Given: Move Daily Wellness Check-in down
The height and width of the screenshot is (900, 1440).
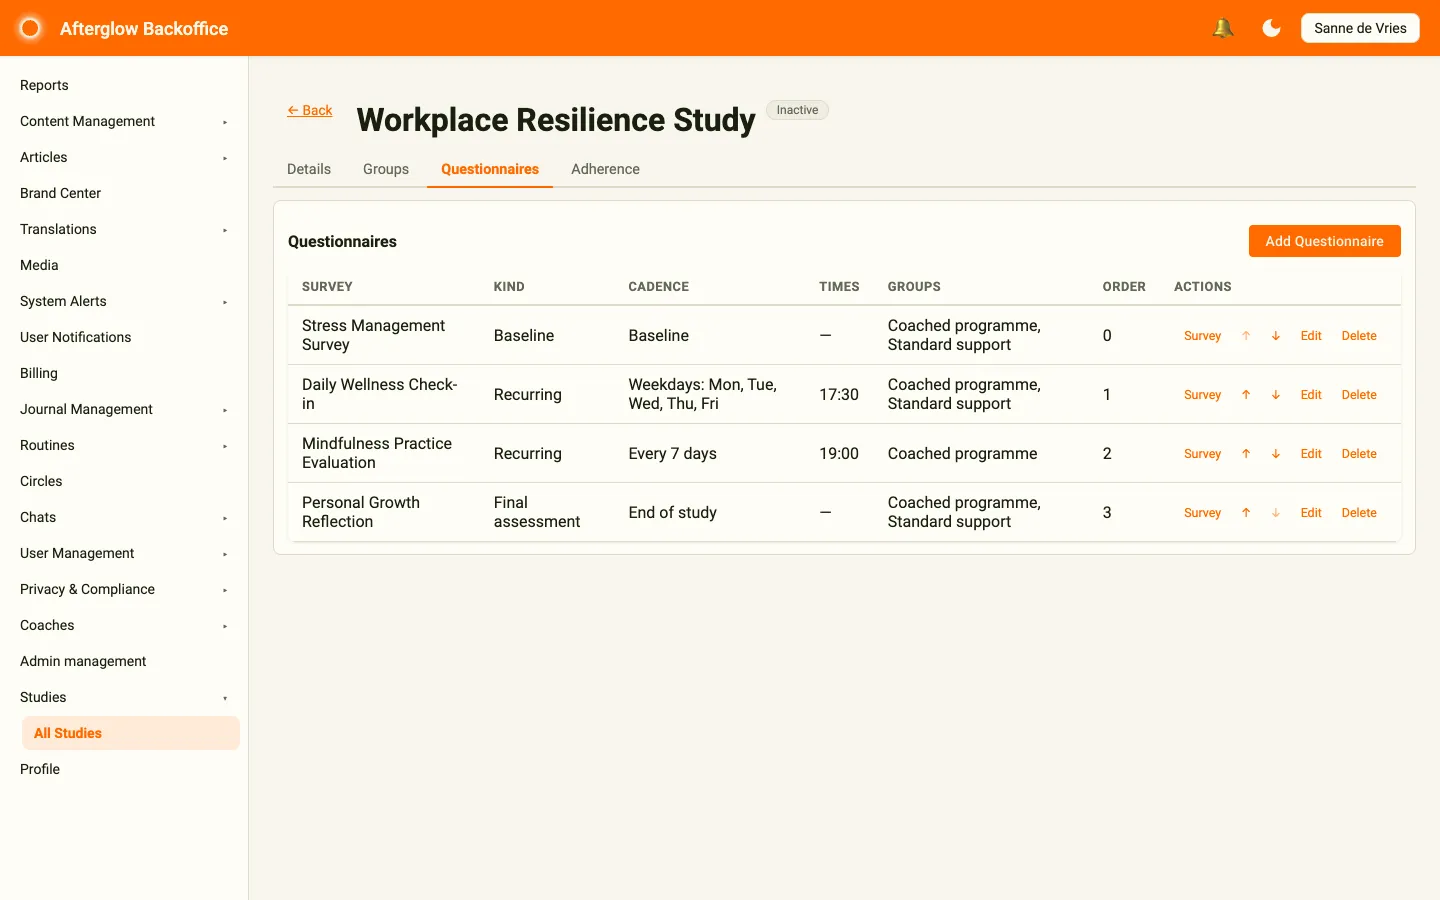Looking at the screenshot, I should tap(1276, 395).
